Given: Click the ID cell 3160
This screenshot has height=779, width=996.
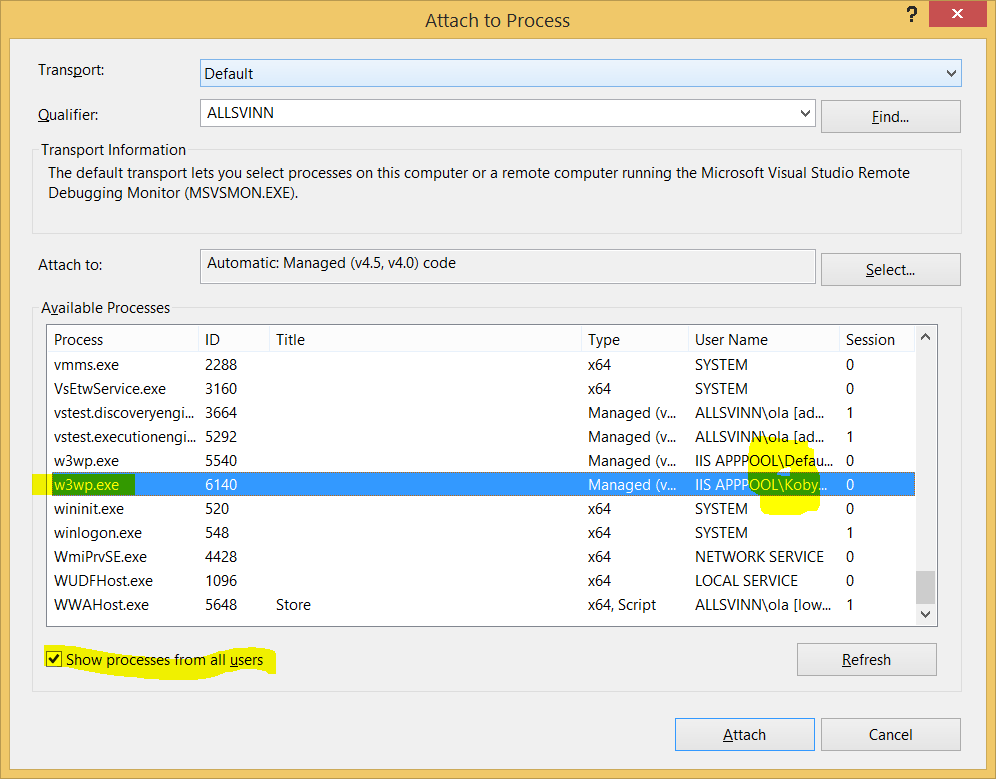Looking at the screenshot, I should click(x=221, y=389).
